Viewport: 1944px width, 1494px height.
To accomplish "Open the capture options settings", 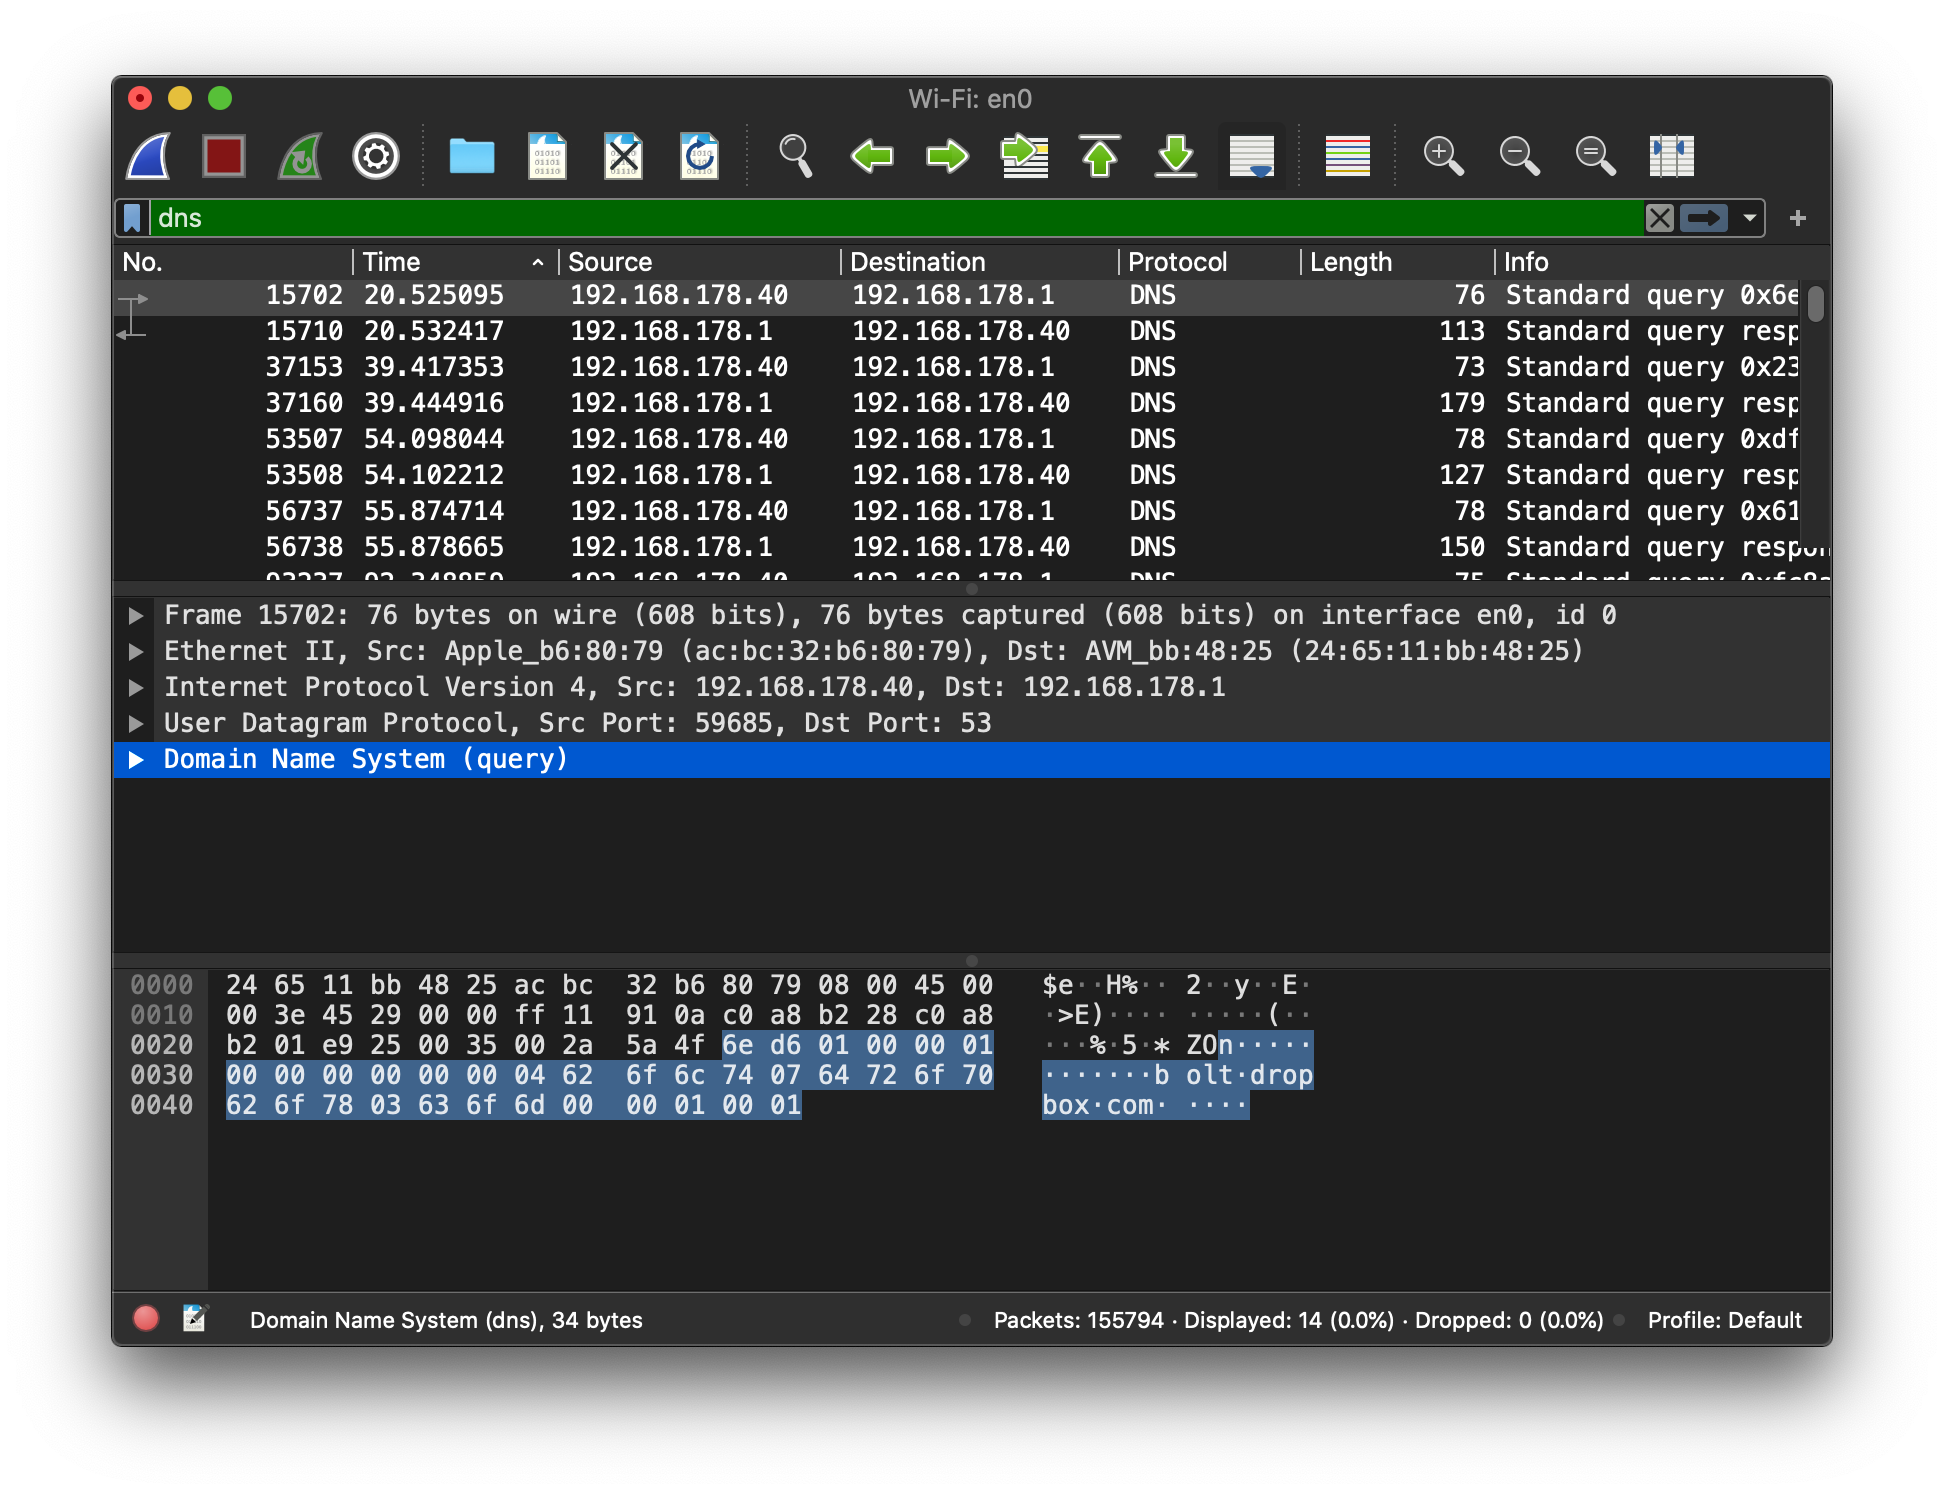I will coord(375,156).
